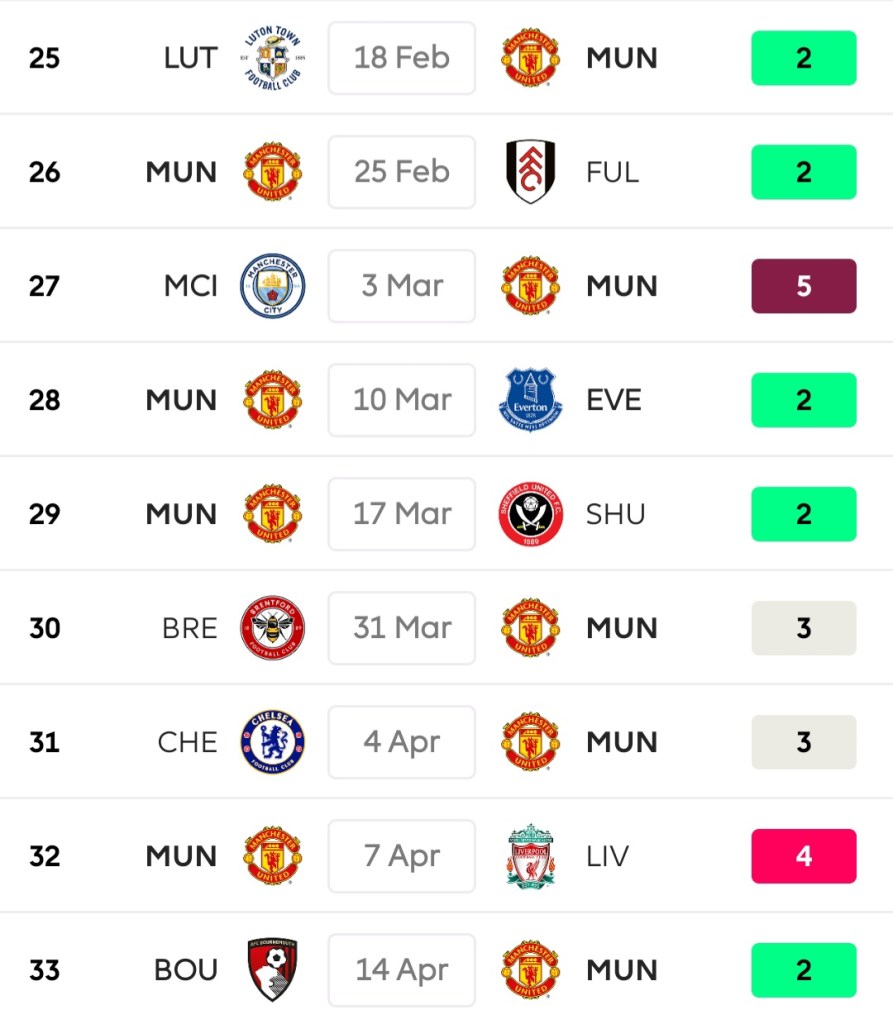Click the EVE team abbreviation

(614, 400)
